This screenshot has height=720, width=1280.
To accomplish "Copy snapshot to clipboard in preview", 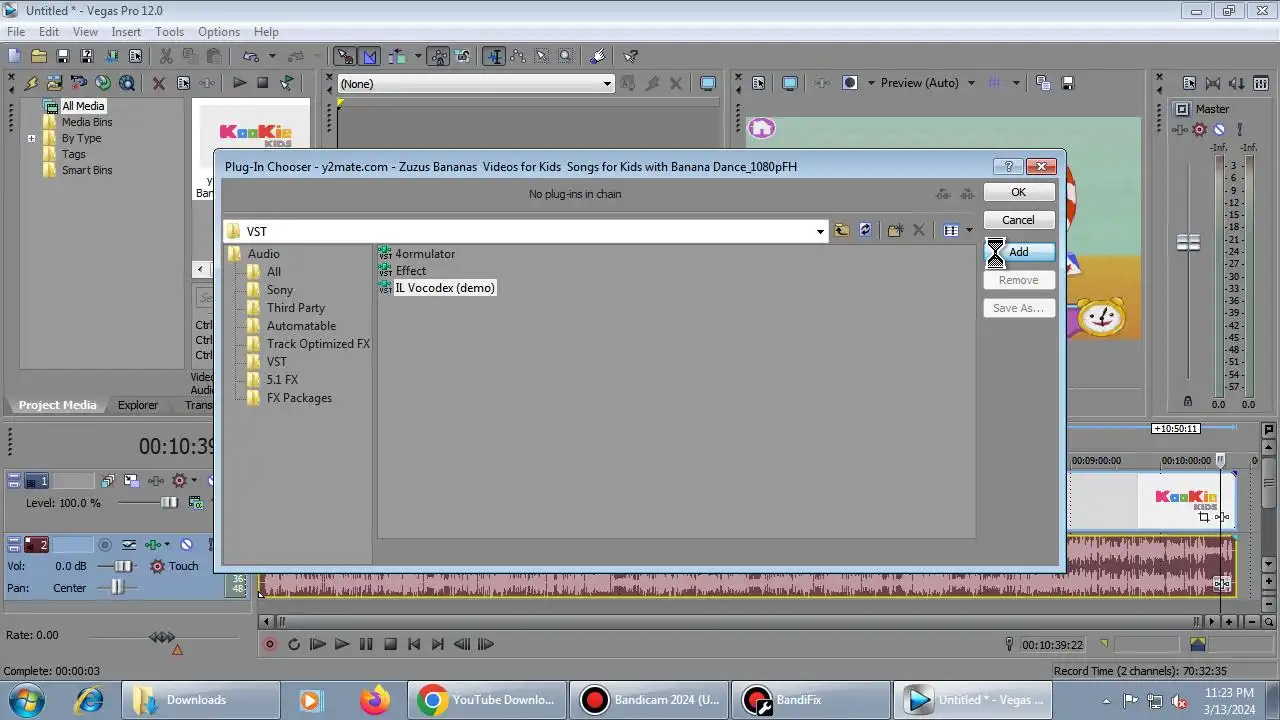I will click(1043, 83).
